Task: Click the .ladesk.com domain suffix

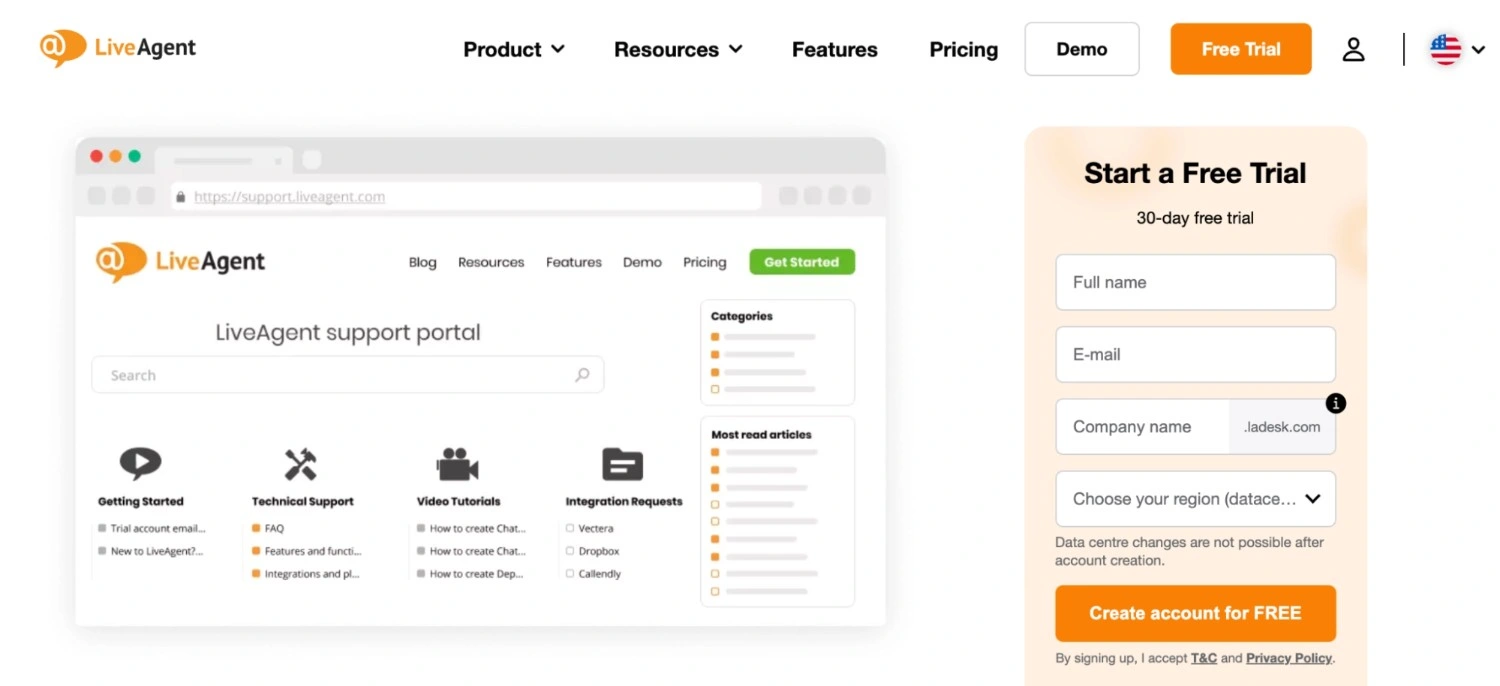Action: (1282, 427)
